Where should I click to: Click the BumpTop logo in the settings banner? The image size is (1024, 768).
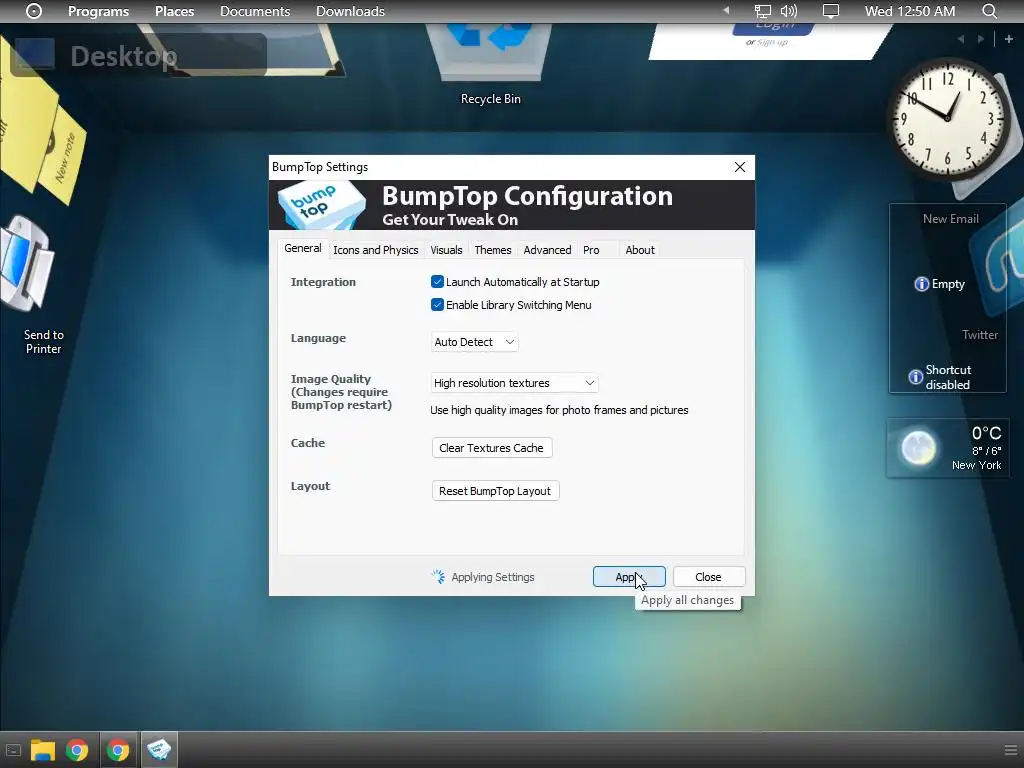click(321, 205)
